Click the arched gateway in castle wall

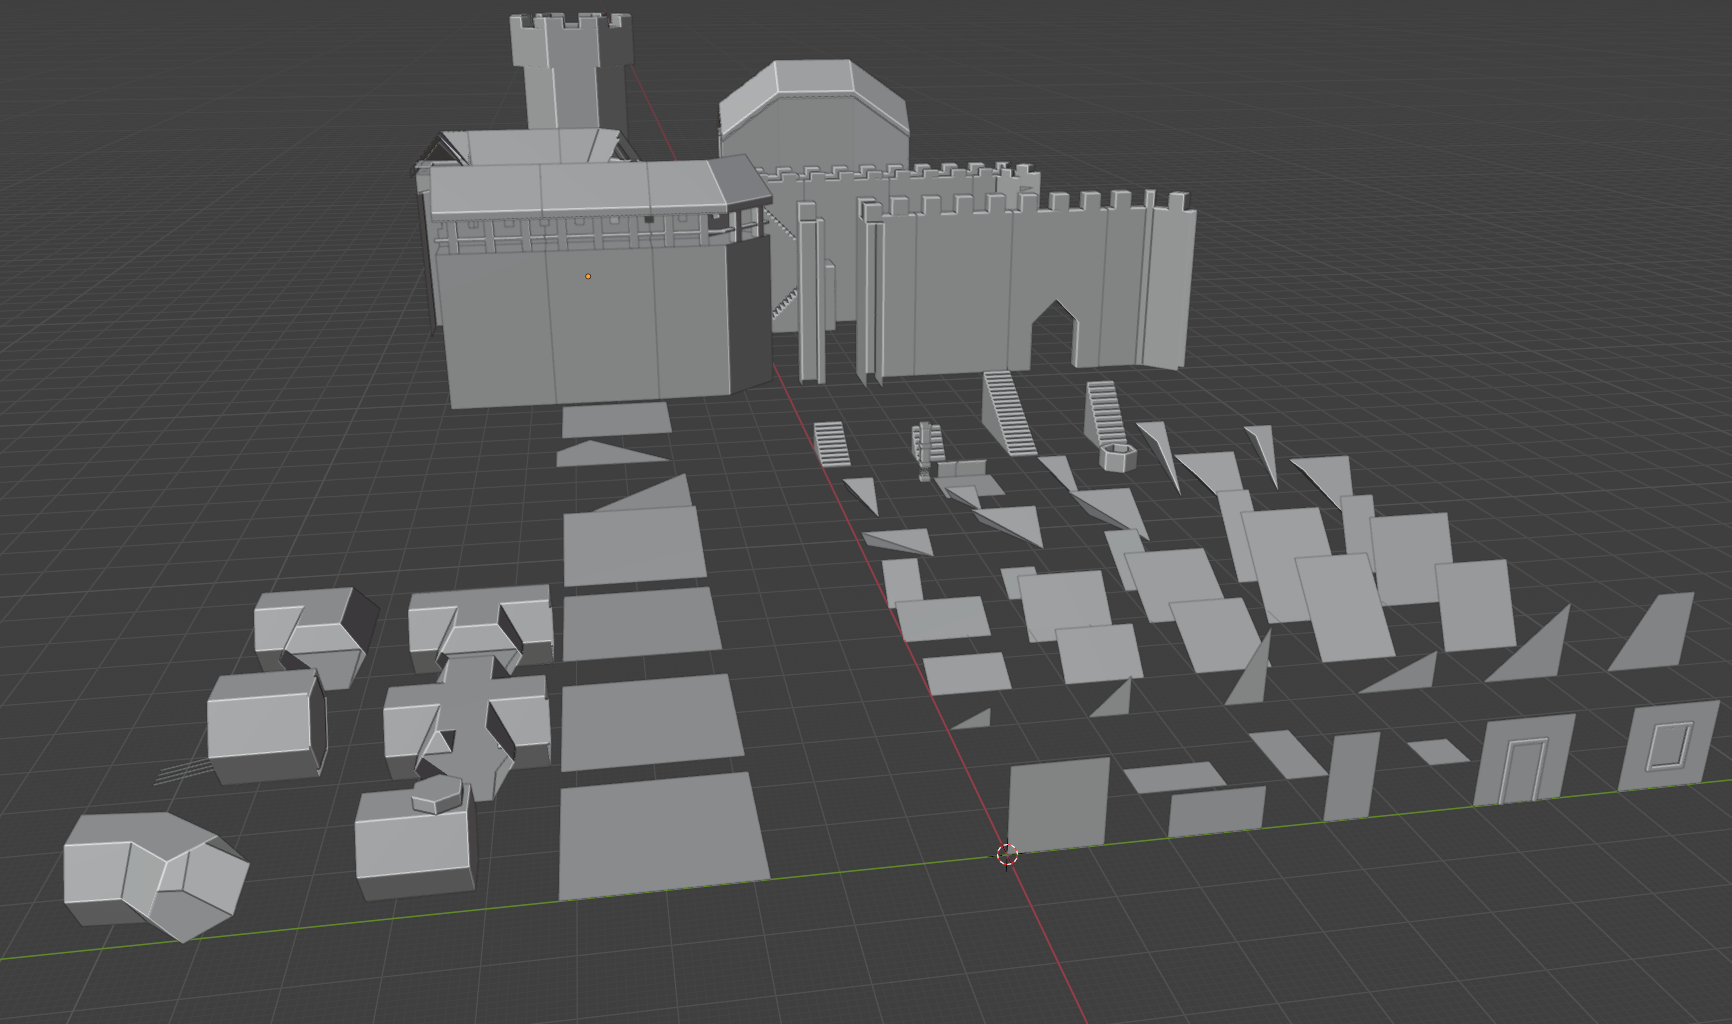[1055, 334]
